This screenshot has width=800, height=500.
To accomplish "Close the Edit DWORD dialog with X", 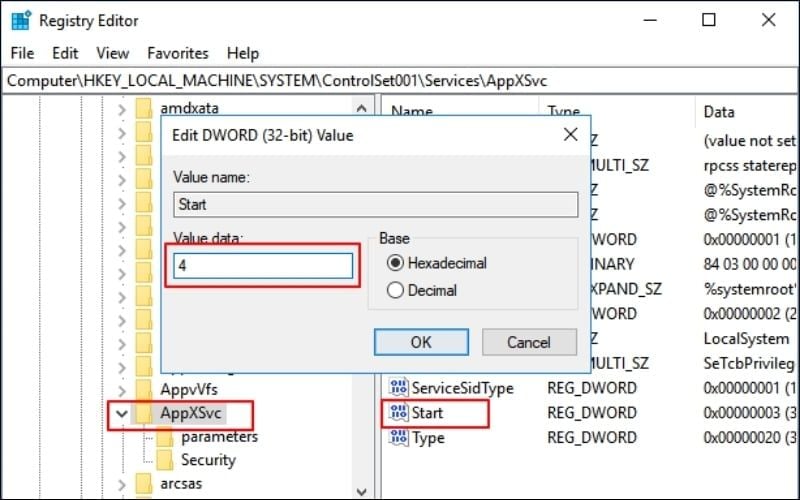I will 570,134.
